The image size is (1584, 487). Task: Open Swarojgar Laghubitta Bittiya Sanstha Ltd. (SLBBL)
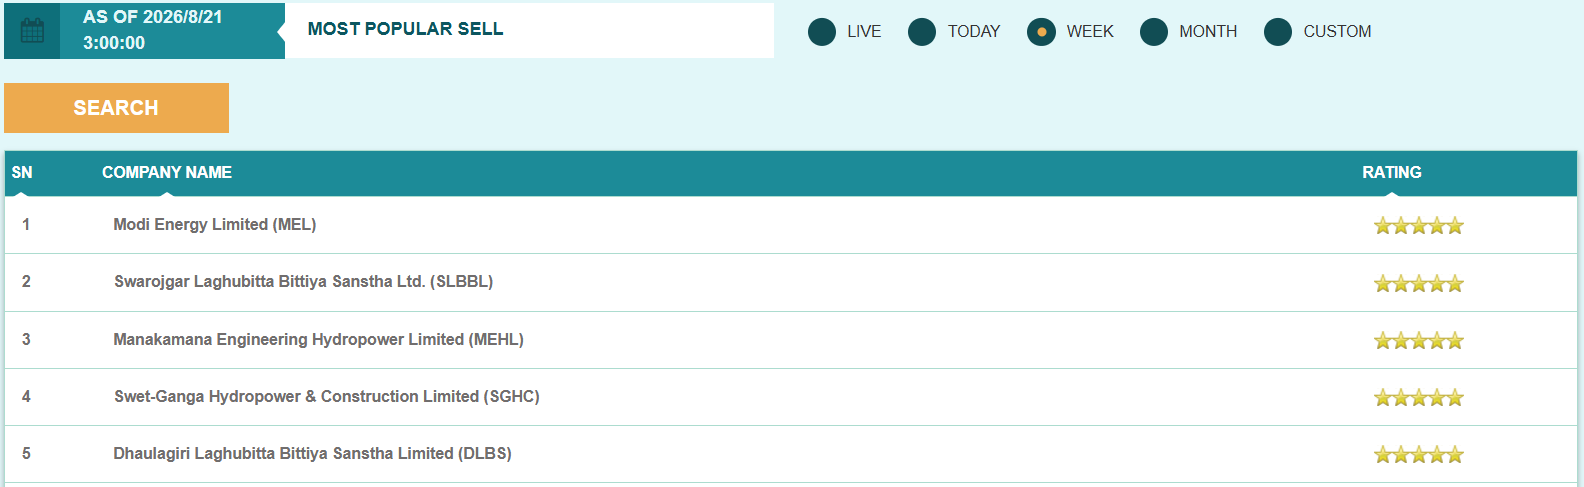pyautogui.click(x=303, y=281)
